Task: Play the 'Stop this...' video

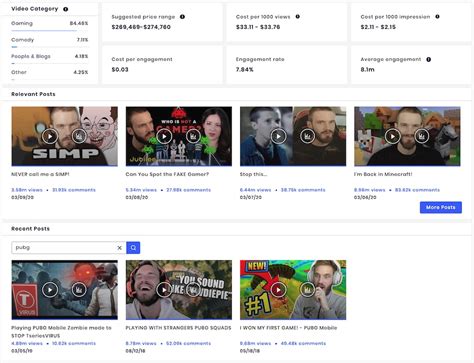Action: (x=278, y=136)
